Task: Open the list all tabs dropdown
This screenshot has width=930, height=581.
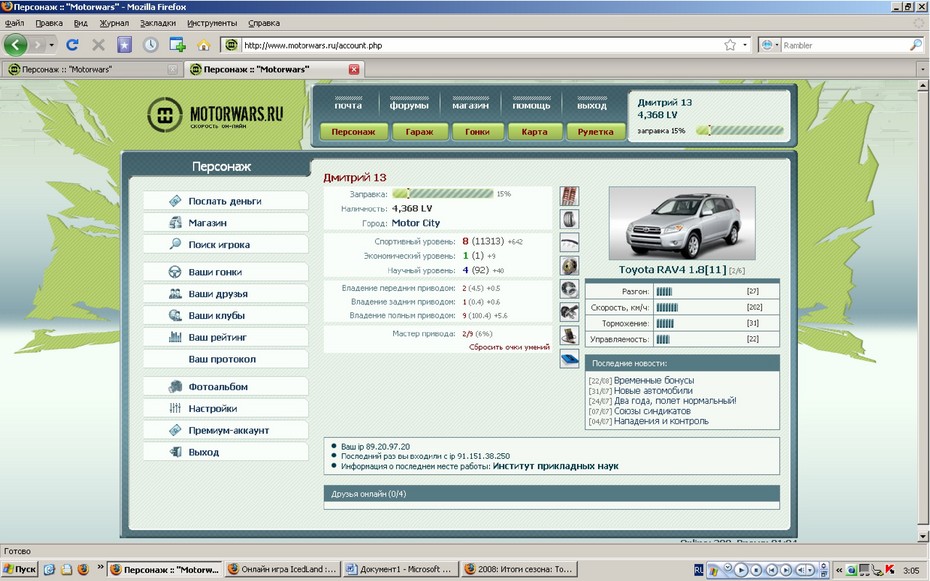Action: pos(922,69)
